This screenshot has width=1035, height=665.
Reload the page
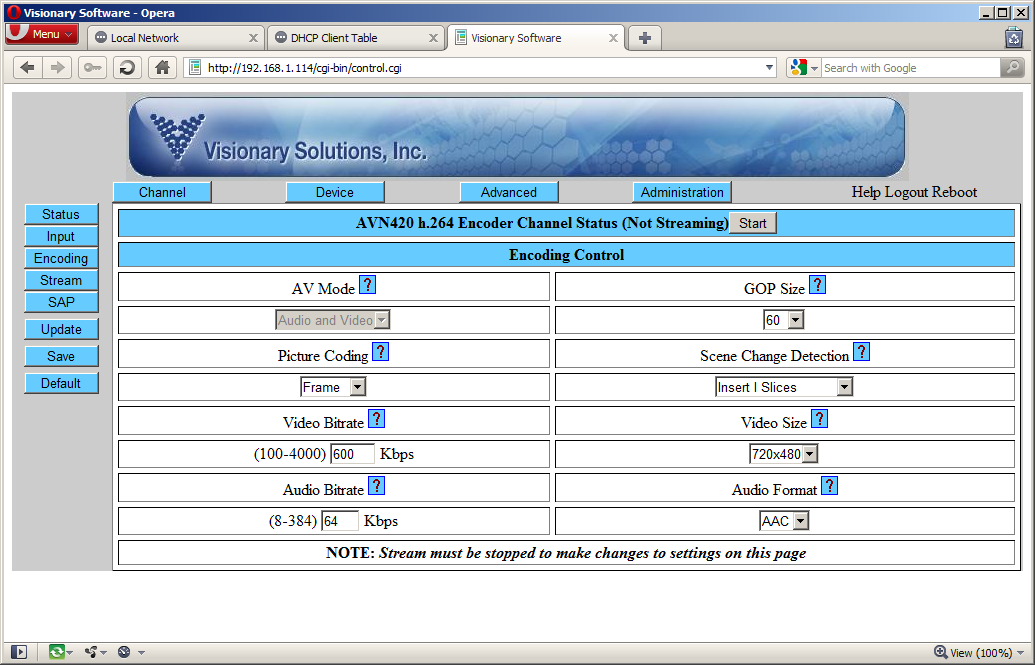[x=127, y=67]
